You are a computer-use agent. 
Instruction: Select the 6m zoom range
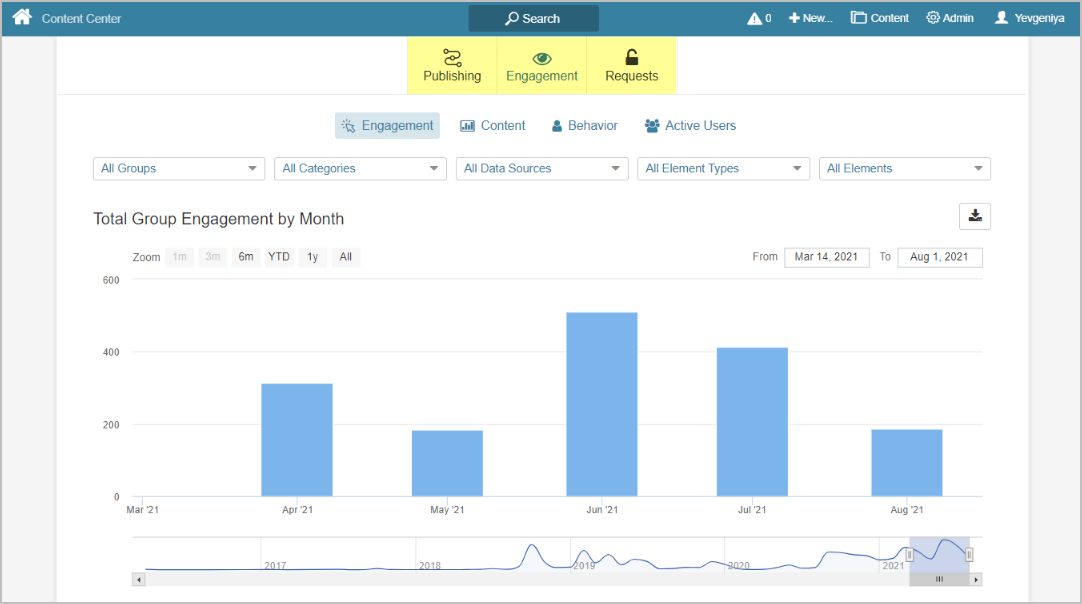246,257
